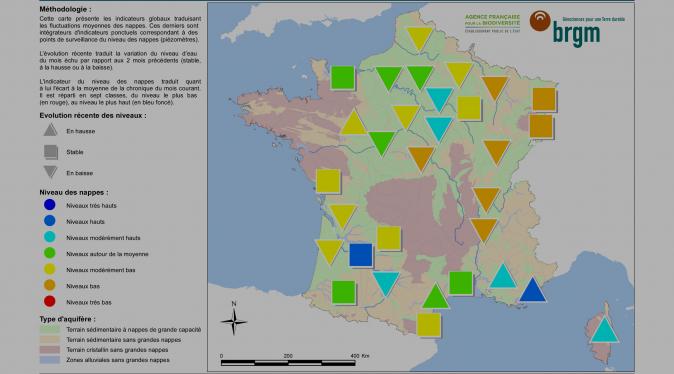Select the green upward triangle map marker
Screen dimensions: 674x374
point(435,297)
